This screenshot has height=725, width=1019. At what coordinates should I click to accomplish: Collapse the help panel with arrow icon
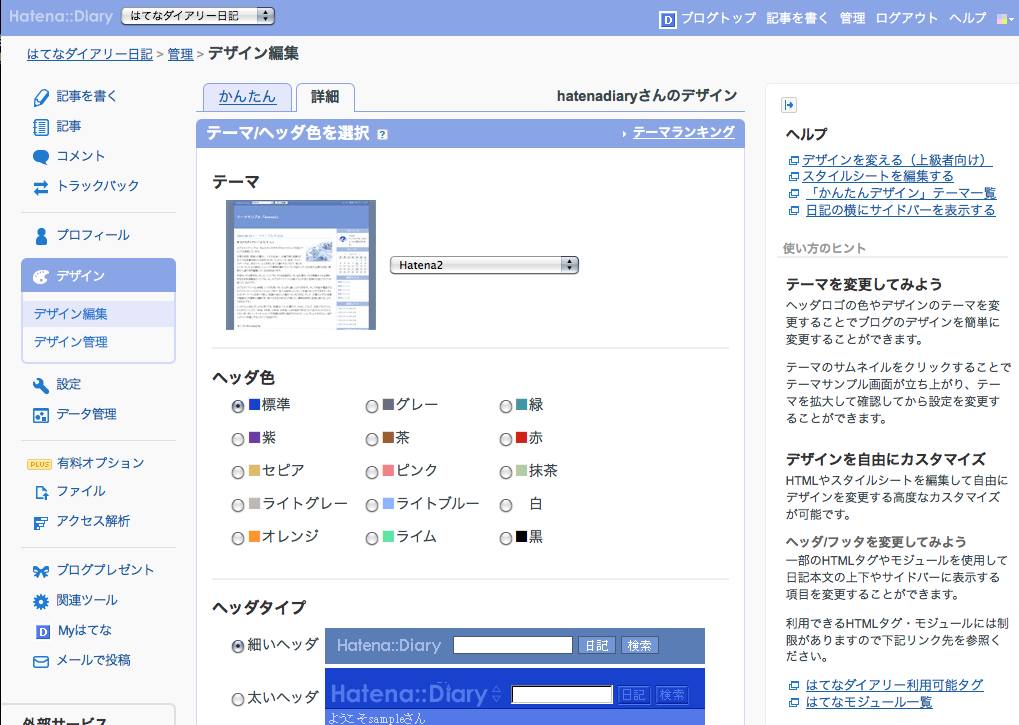(788, 105)
